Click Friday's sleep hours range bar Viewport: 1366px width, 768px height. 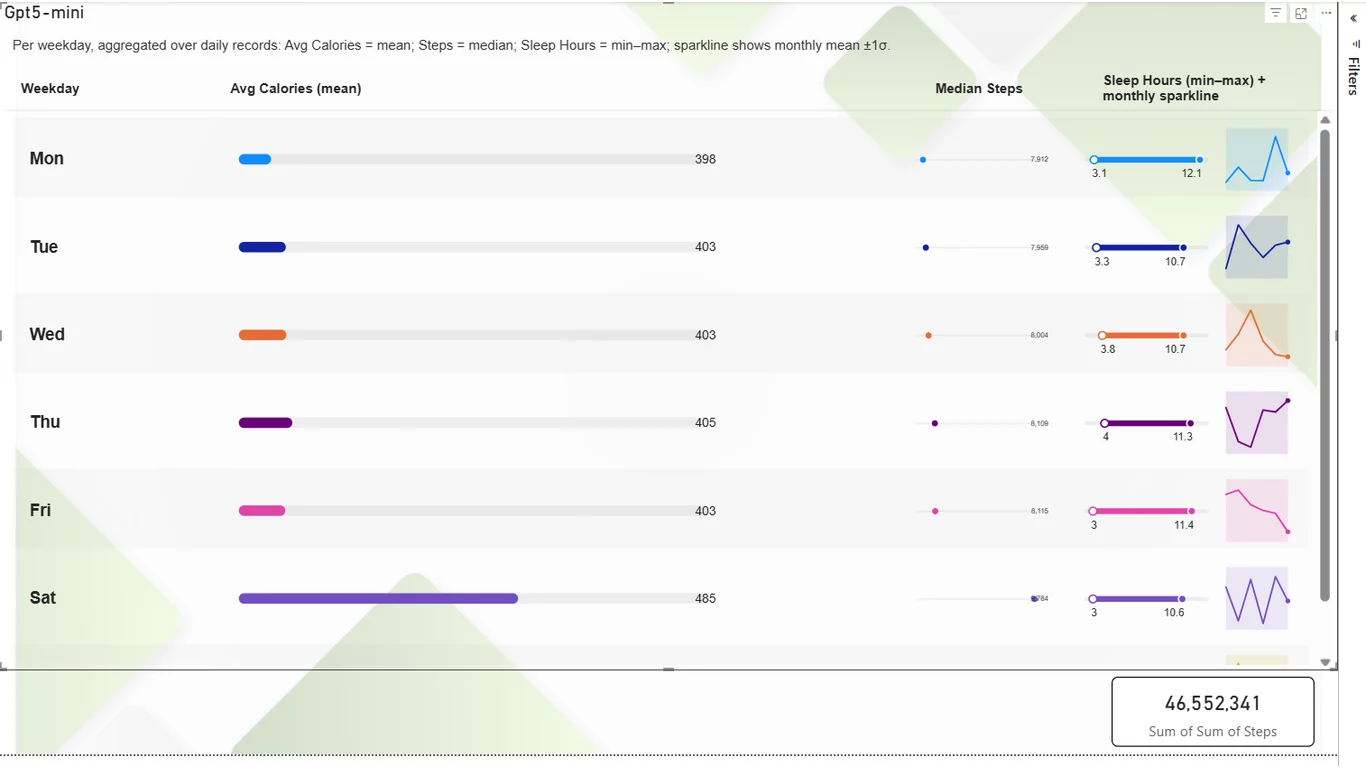tap(1143, 511)
